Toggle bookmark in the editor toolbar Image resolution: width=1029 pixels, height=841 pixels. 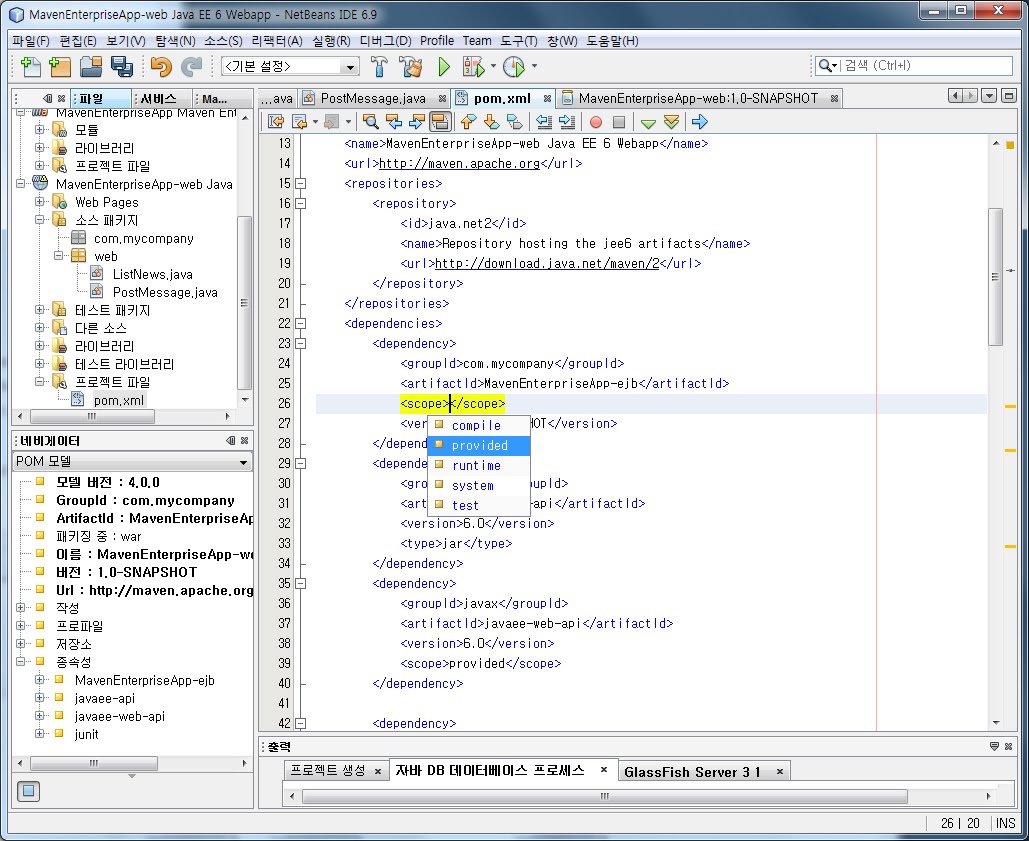[515, 122]
